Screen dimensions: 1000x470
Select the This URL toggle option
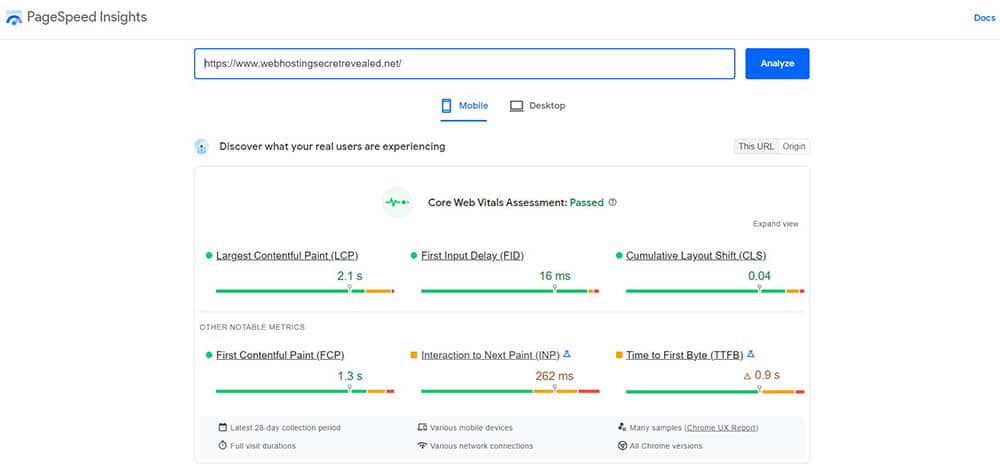pos(756,146)
